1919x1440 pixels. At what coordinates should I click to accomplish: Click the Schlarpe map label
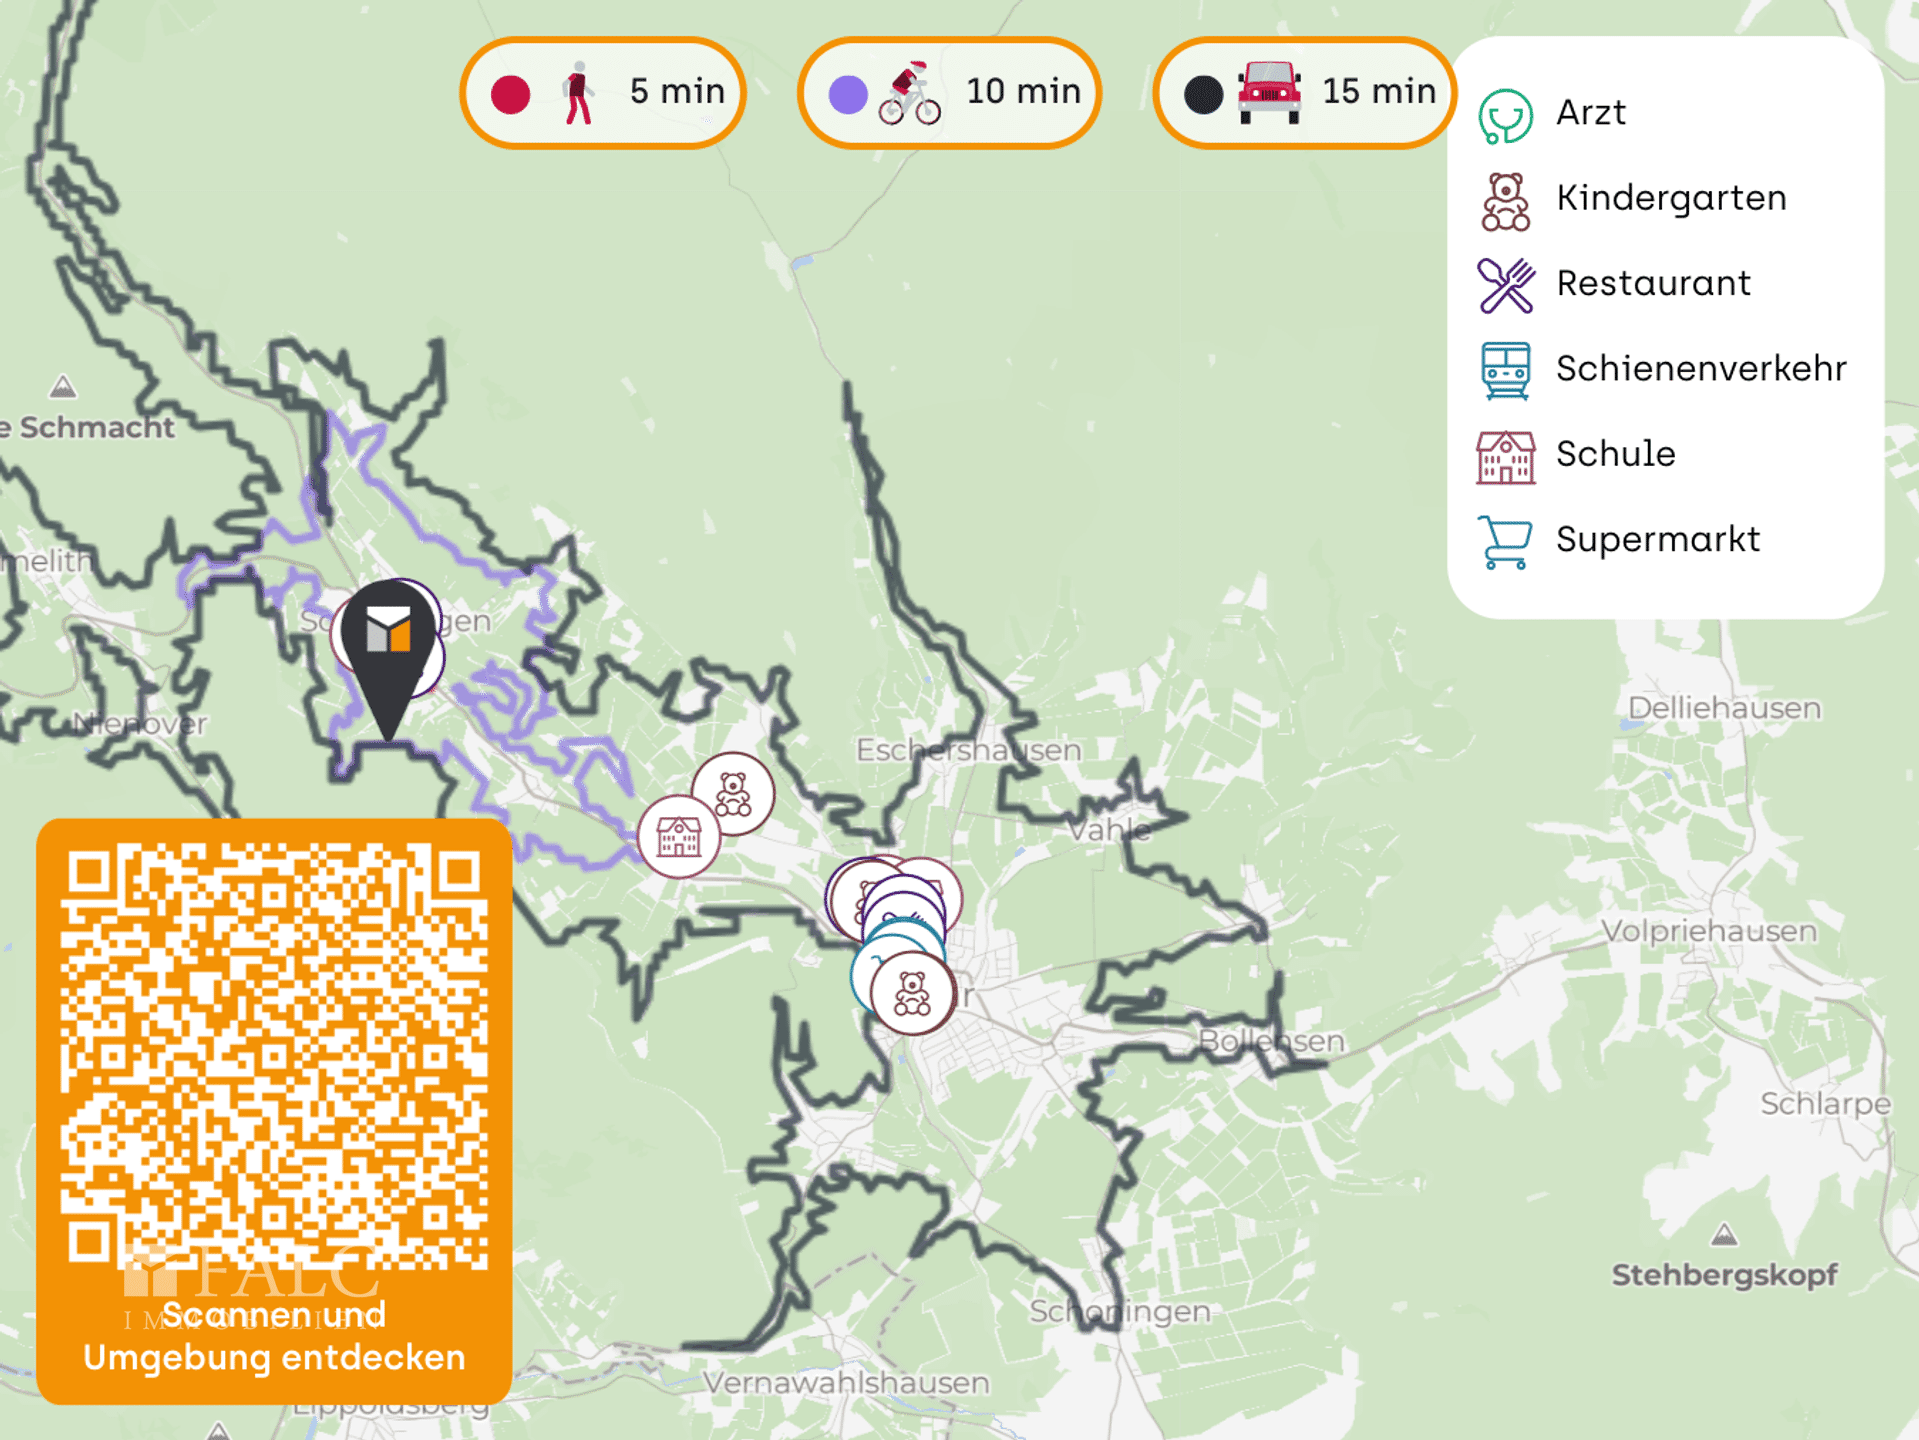[1825, 1104]
